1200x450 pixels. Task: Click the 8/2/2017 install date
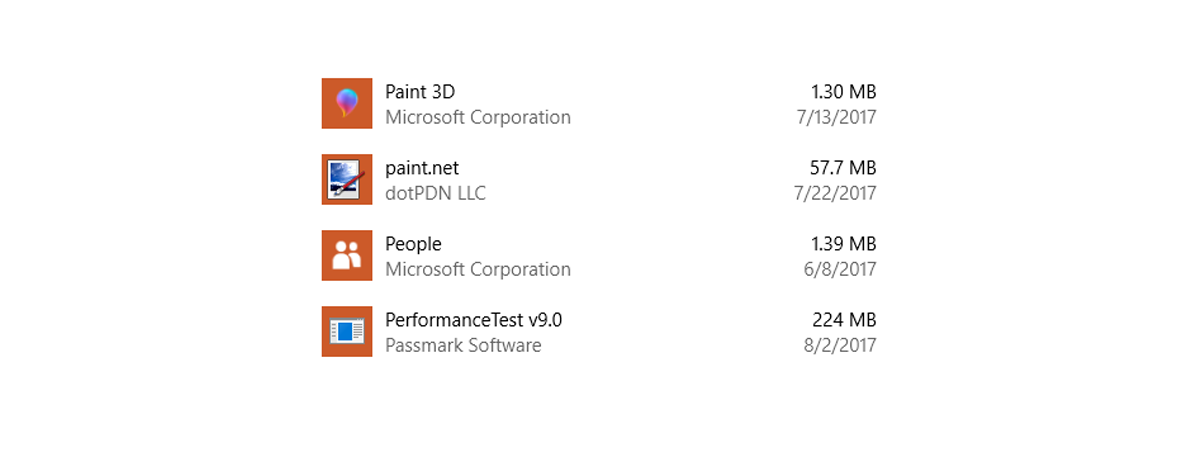(x=840, y=345)
